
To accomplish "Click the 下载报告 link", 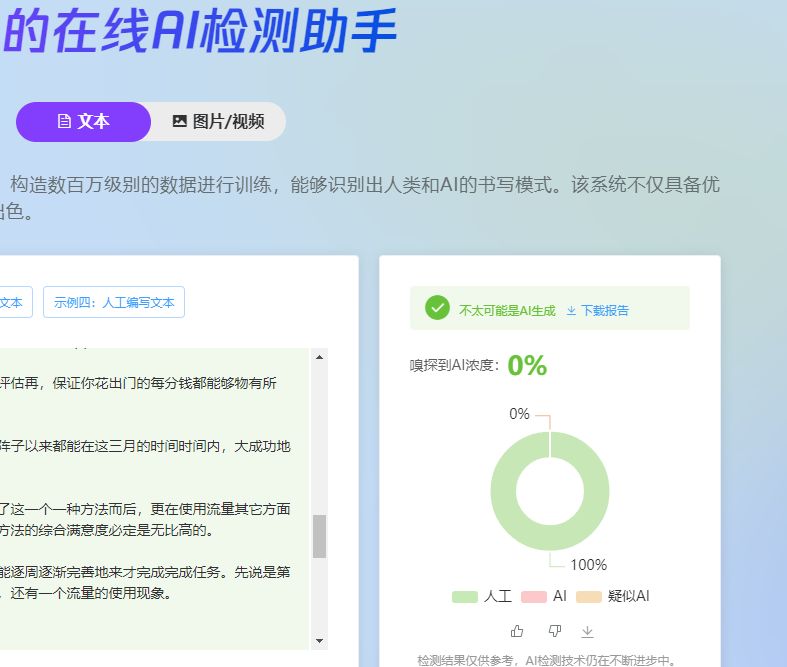I will [605, 310].
